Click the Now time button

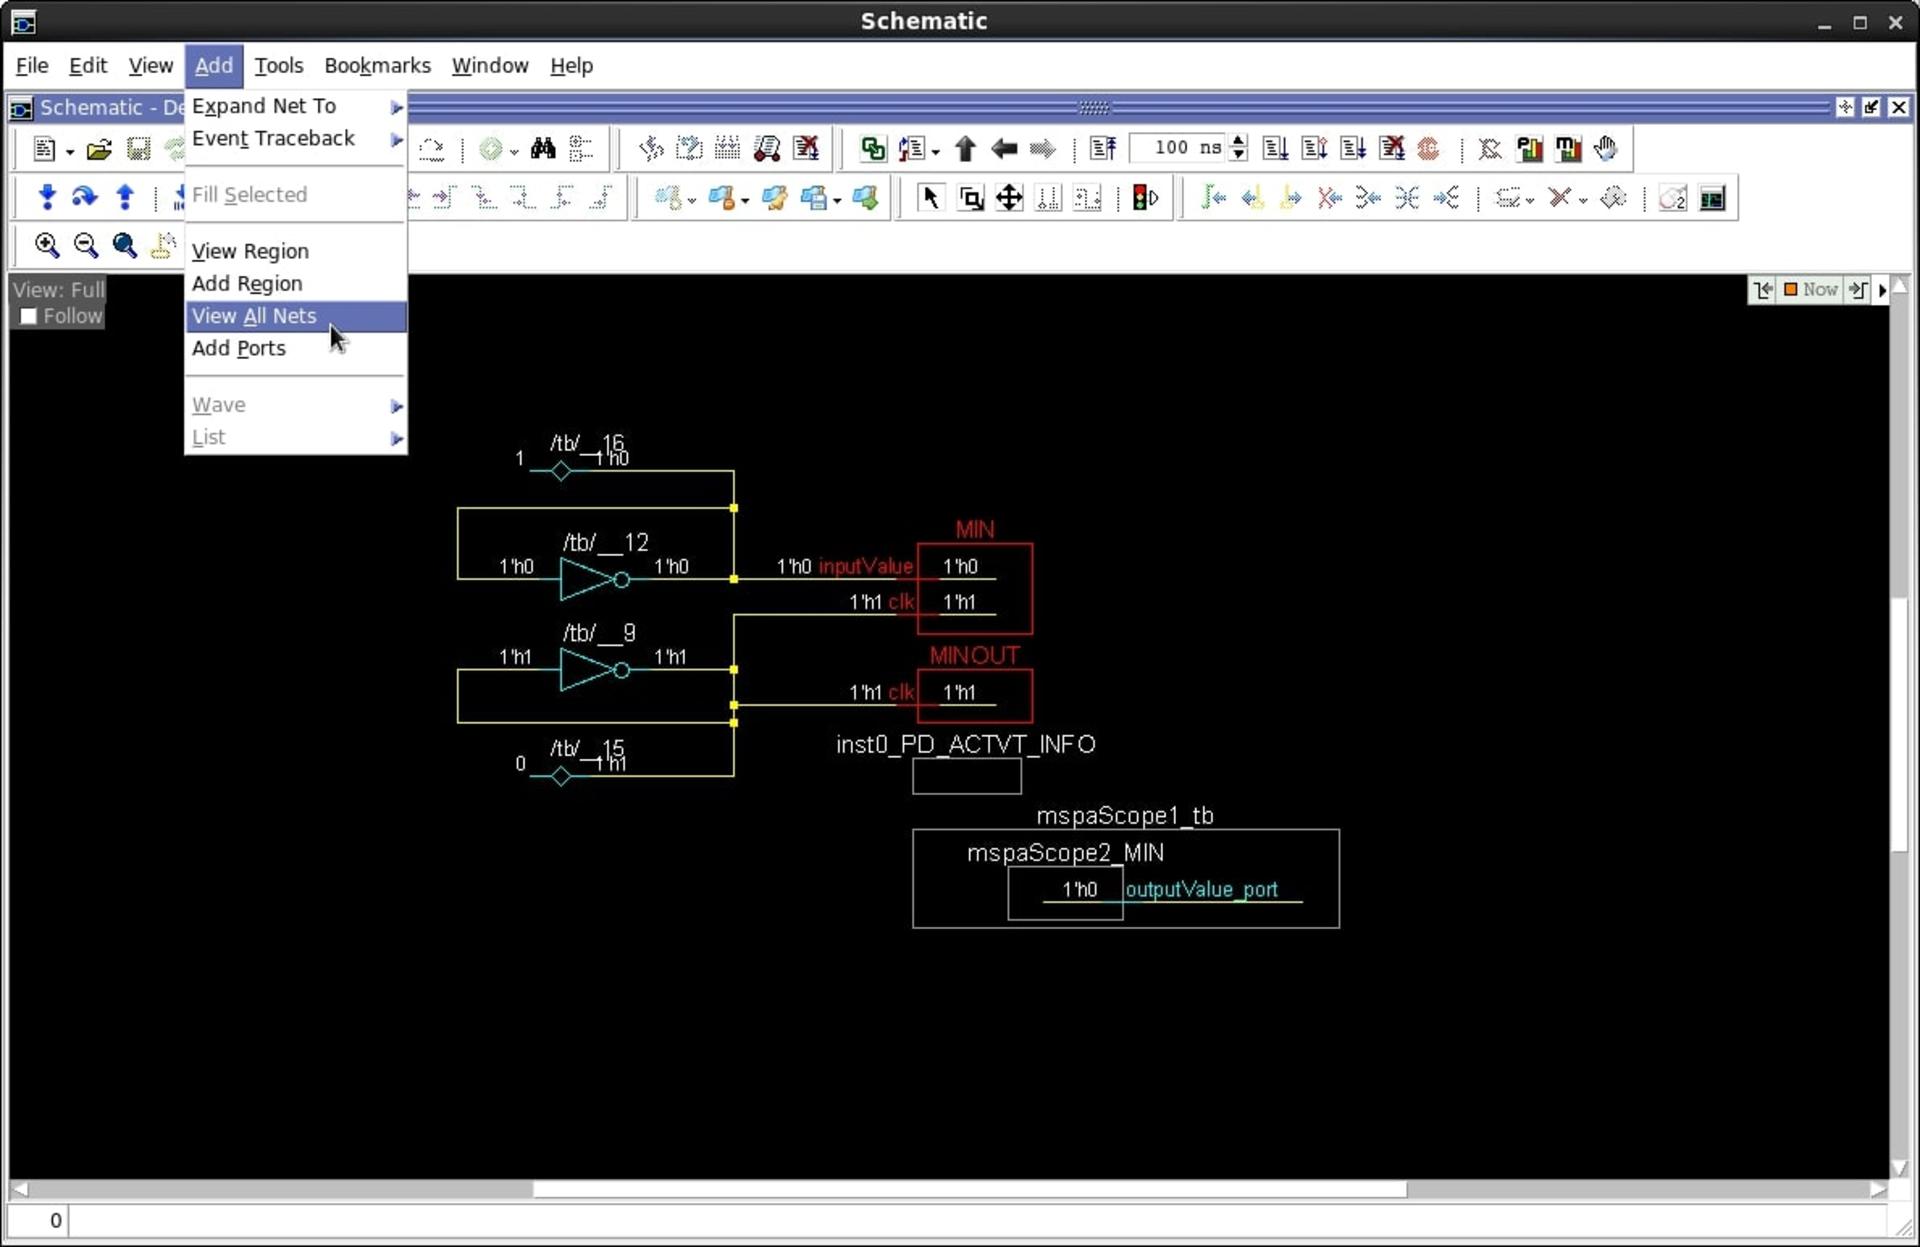point(1811,290)
